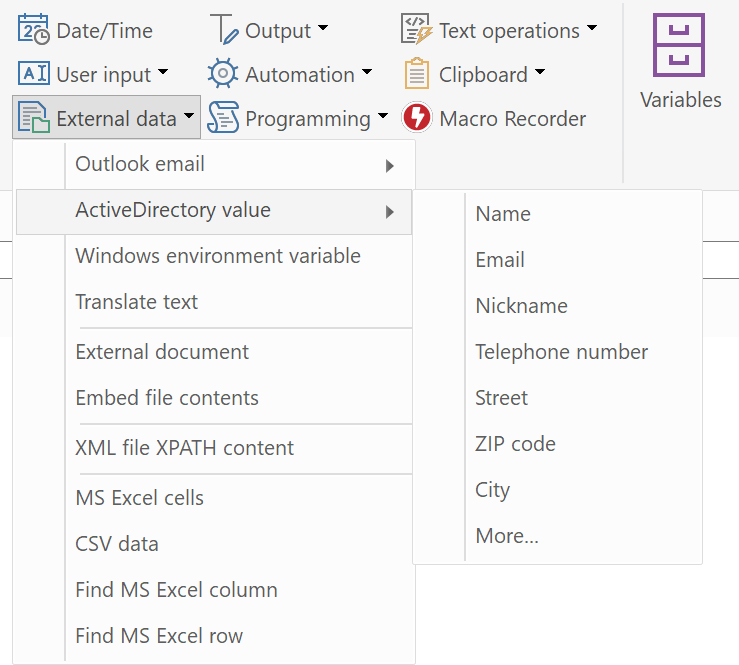Image resolution: width=739 pixels, height=665 pixels.
Task: Expand the Programming dropdown arrow
Action: click(383, 115)
